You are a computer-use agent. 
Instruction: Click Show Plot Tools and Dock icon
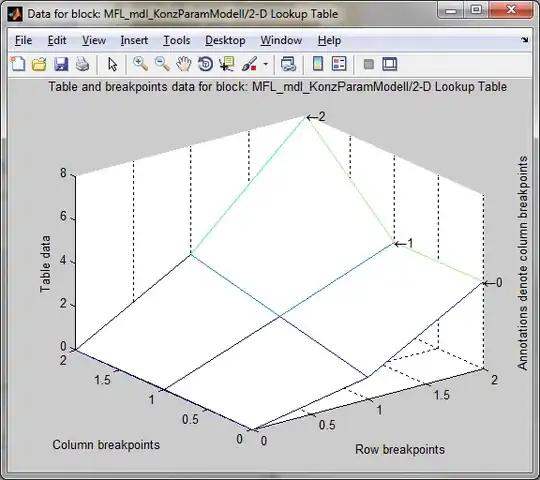390,64
